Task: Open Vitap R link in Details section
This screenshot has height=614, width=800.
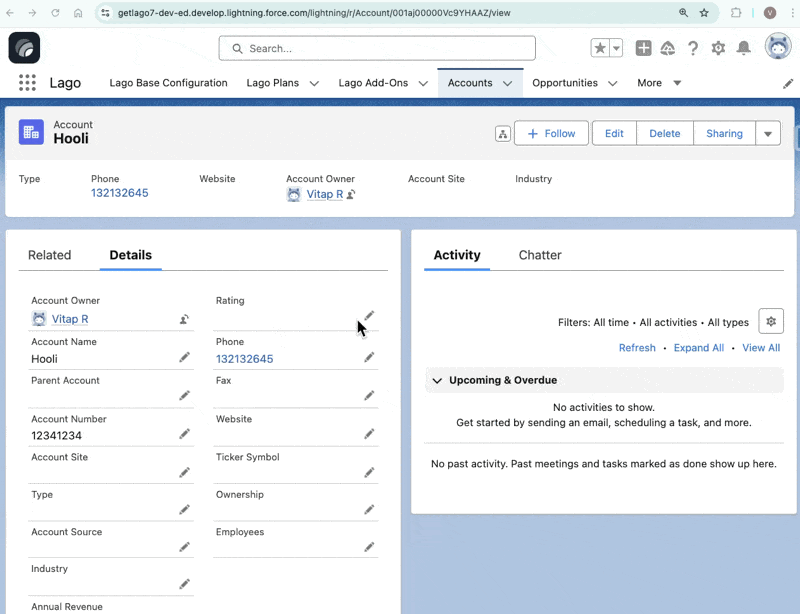Action: (70, 319)
